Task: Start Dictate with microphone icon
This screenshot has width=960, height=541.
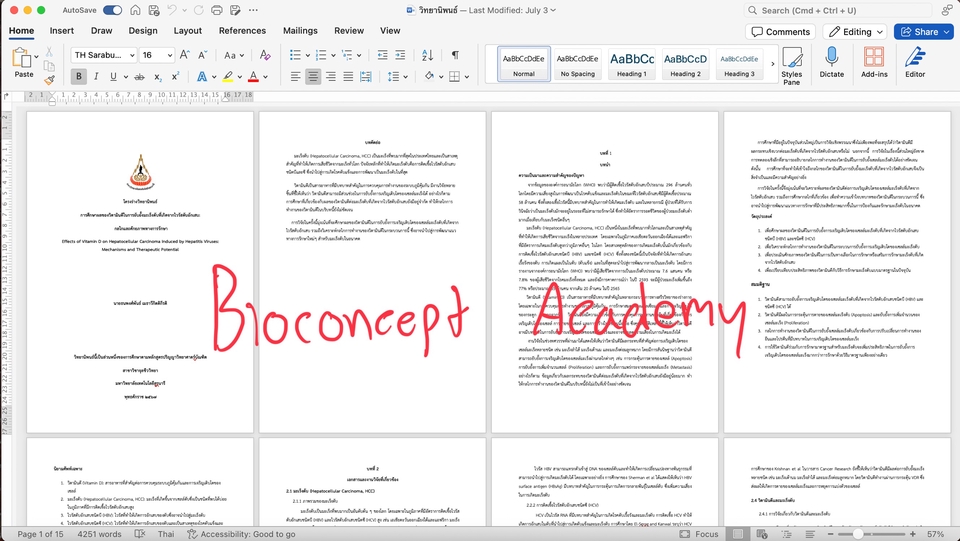Action: 831,63
